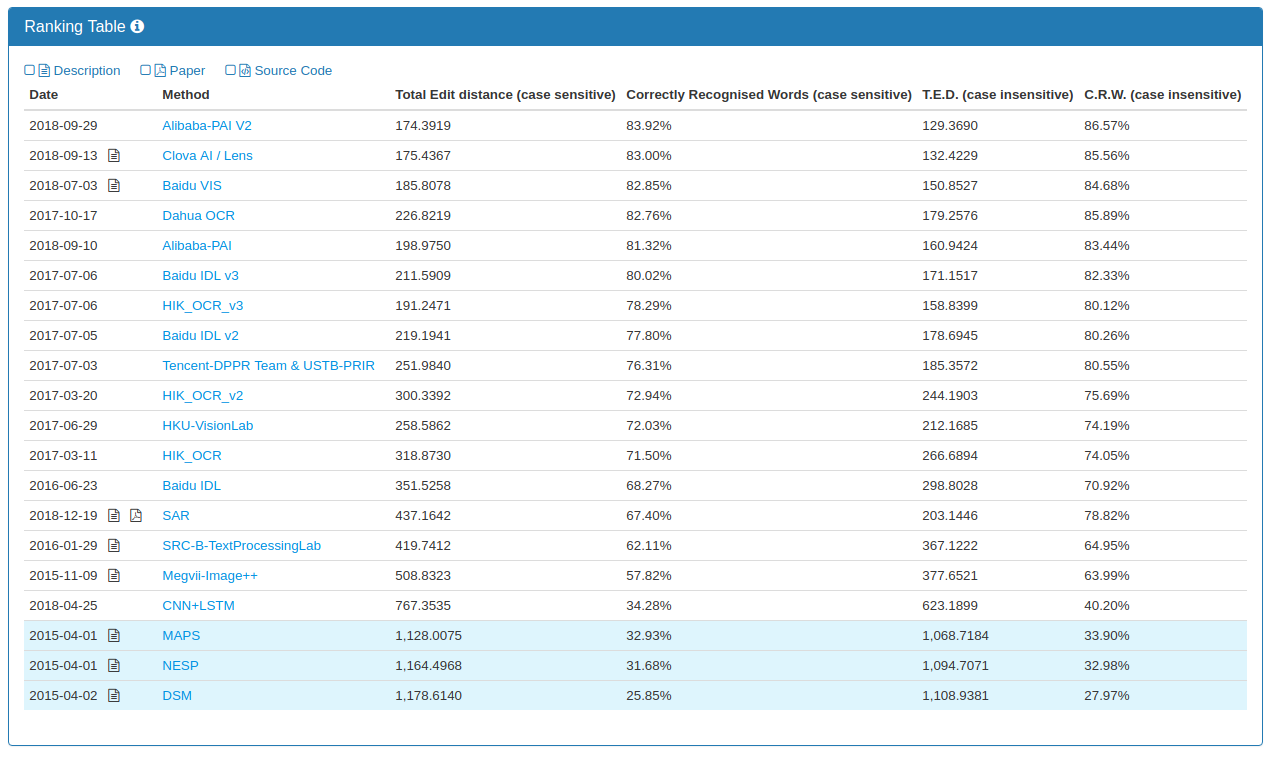
Task: Open the Alibaba-PAI method dated 2018-09-10
Action: 197,245
